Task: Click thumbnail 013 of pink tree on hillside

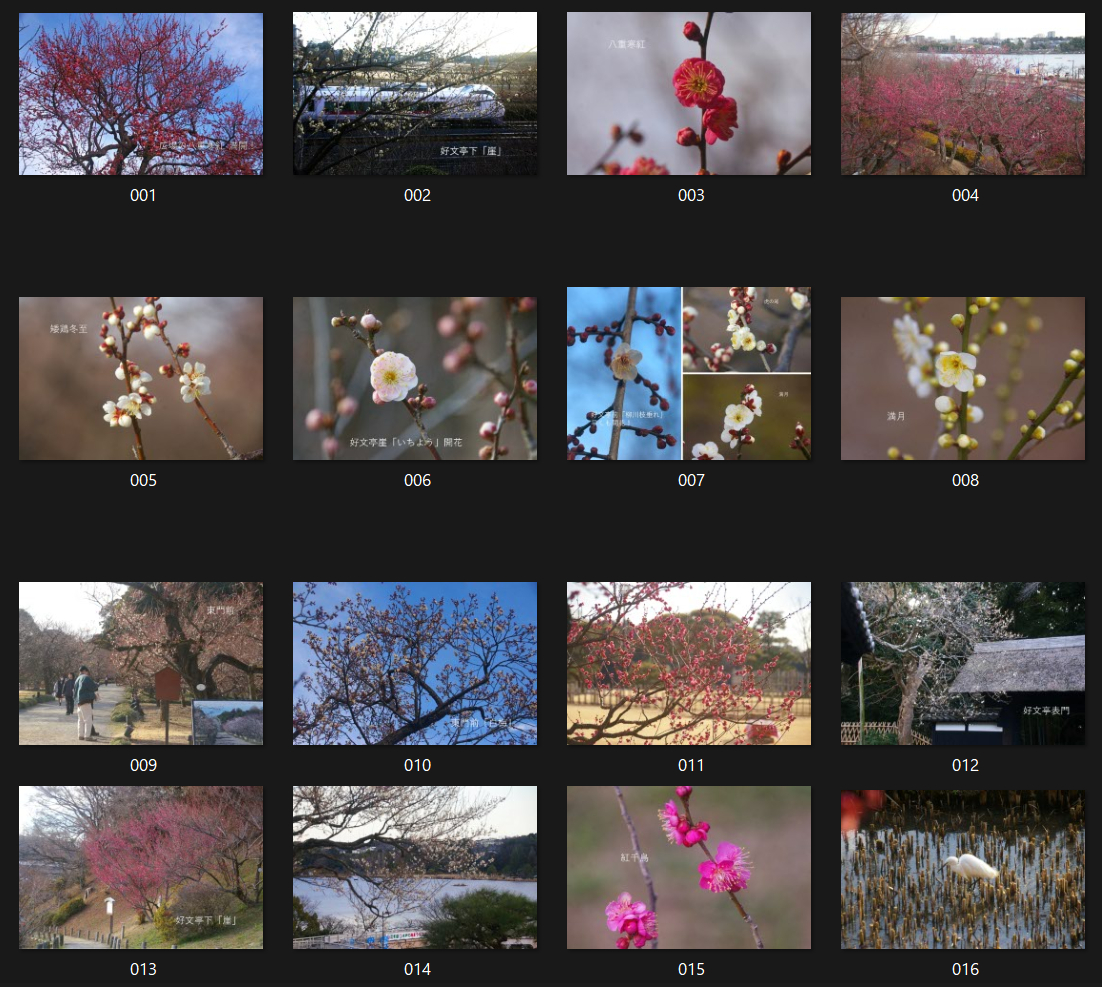Action: pyautogui.click(x=141, y=867)
